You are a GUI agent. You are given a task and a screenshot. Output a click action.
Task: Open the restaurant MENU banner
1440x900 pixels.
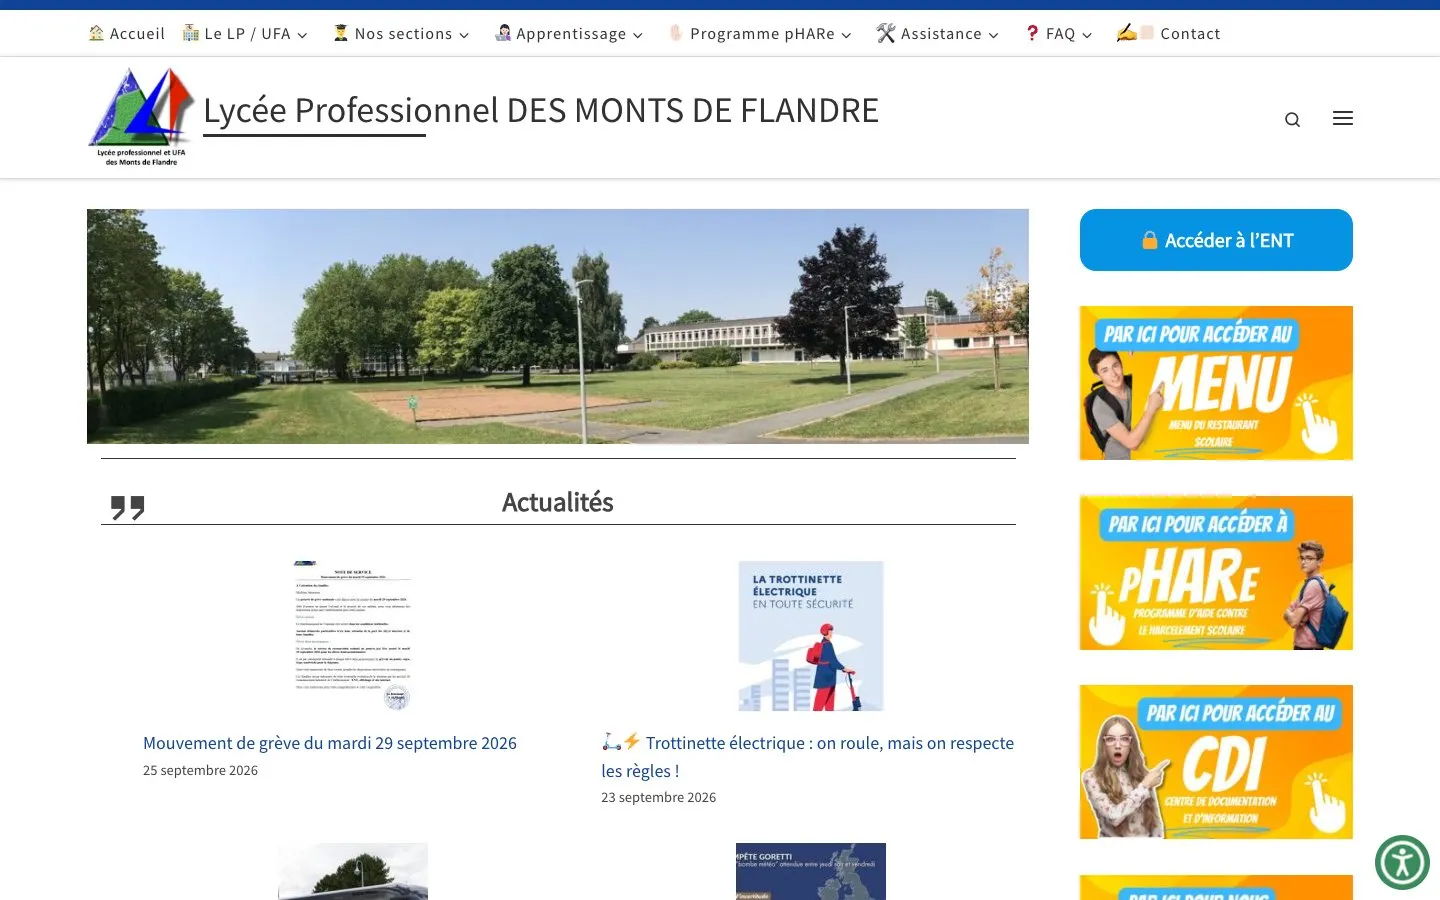pos(1216,383)
